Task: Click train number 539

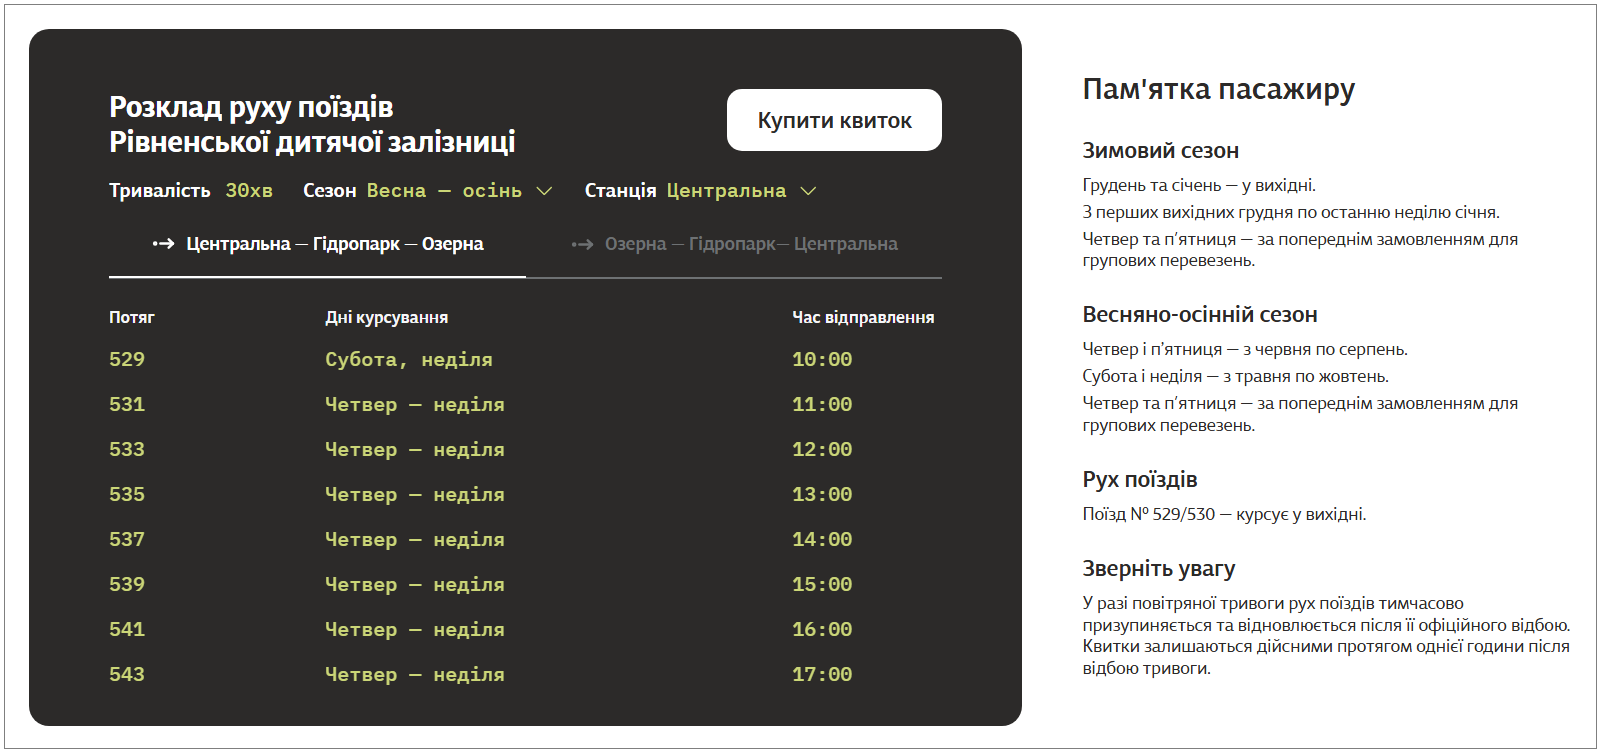Action: coord(127,585)
